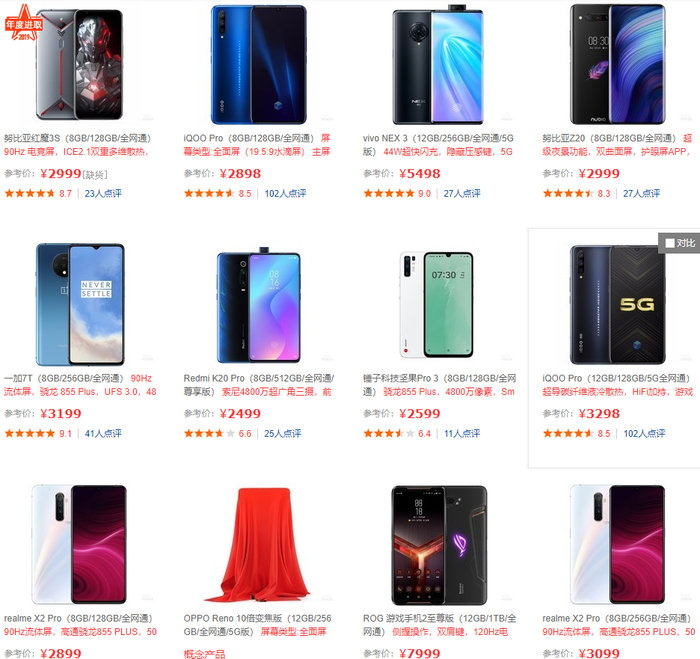Open the blue iQOO Pro 8GB product image
Screen dimensions: 700x659
click(258, 64)
